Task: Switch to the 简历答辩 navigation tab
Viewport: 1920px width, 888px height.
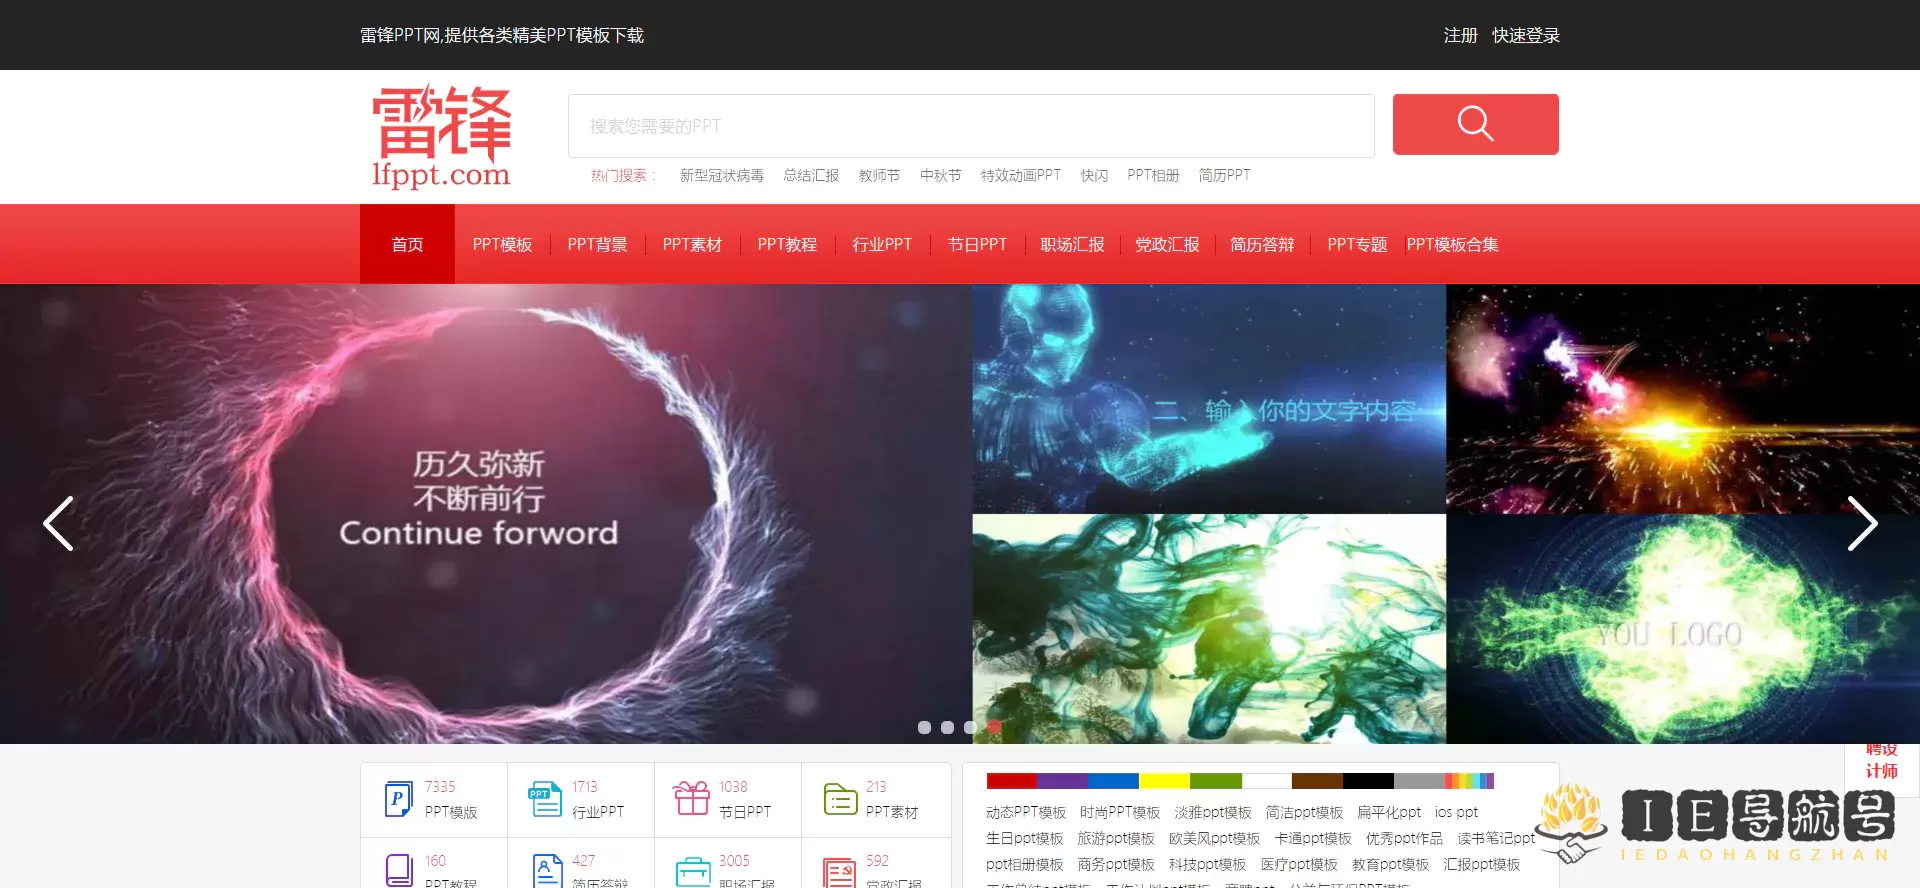Action: (1262, 245)
